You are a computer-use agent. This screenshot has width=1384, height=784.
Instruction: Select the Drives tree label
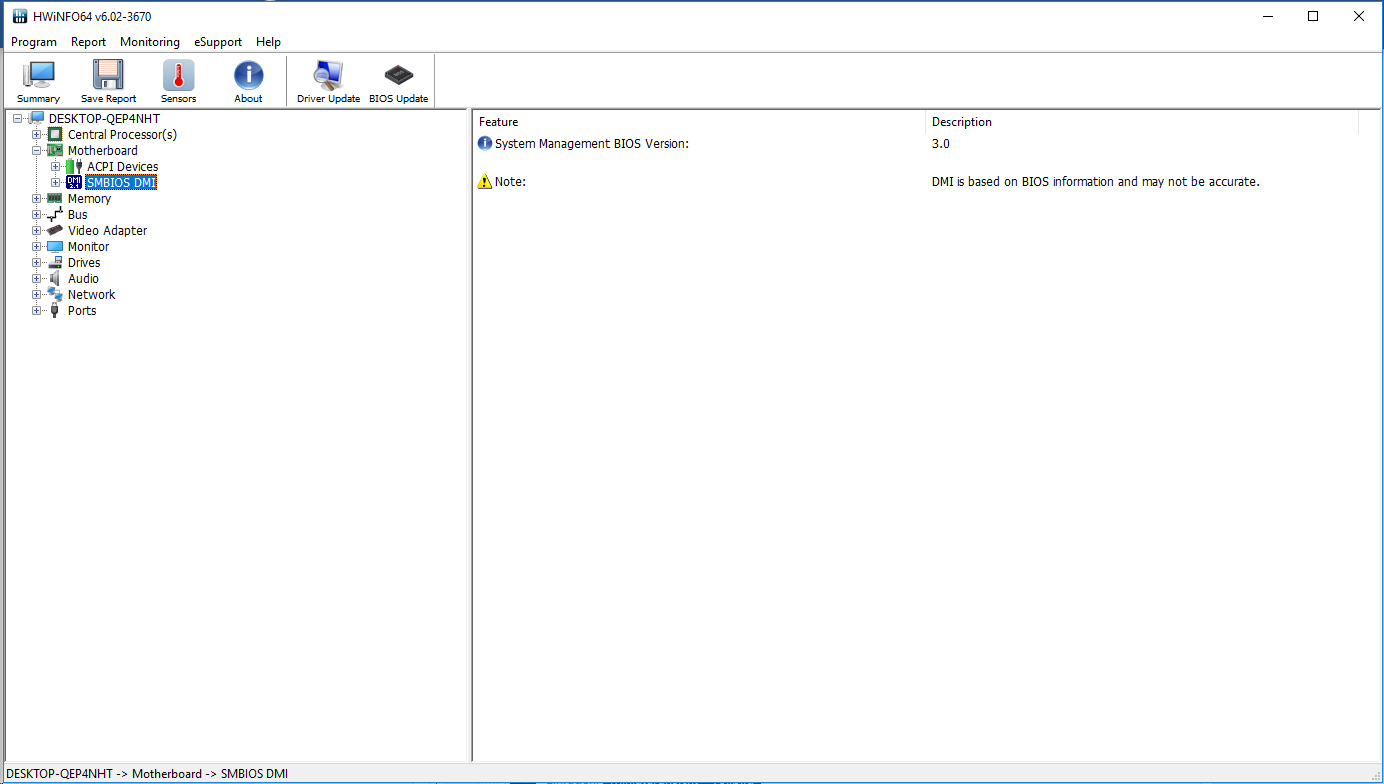coord(84,263)
